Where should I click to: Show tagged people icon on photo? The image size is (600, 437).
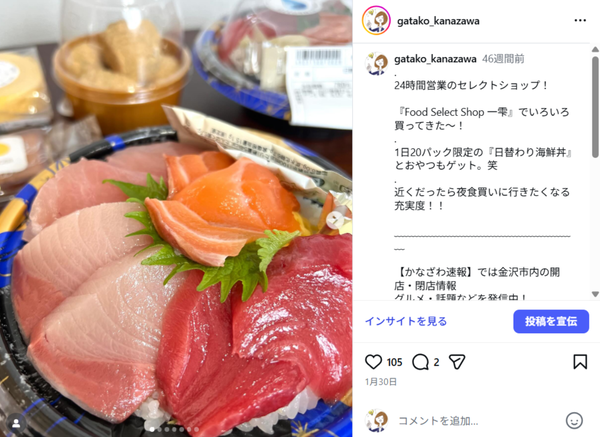coord(16,423)
